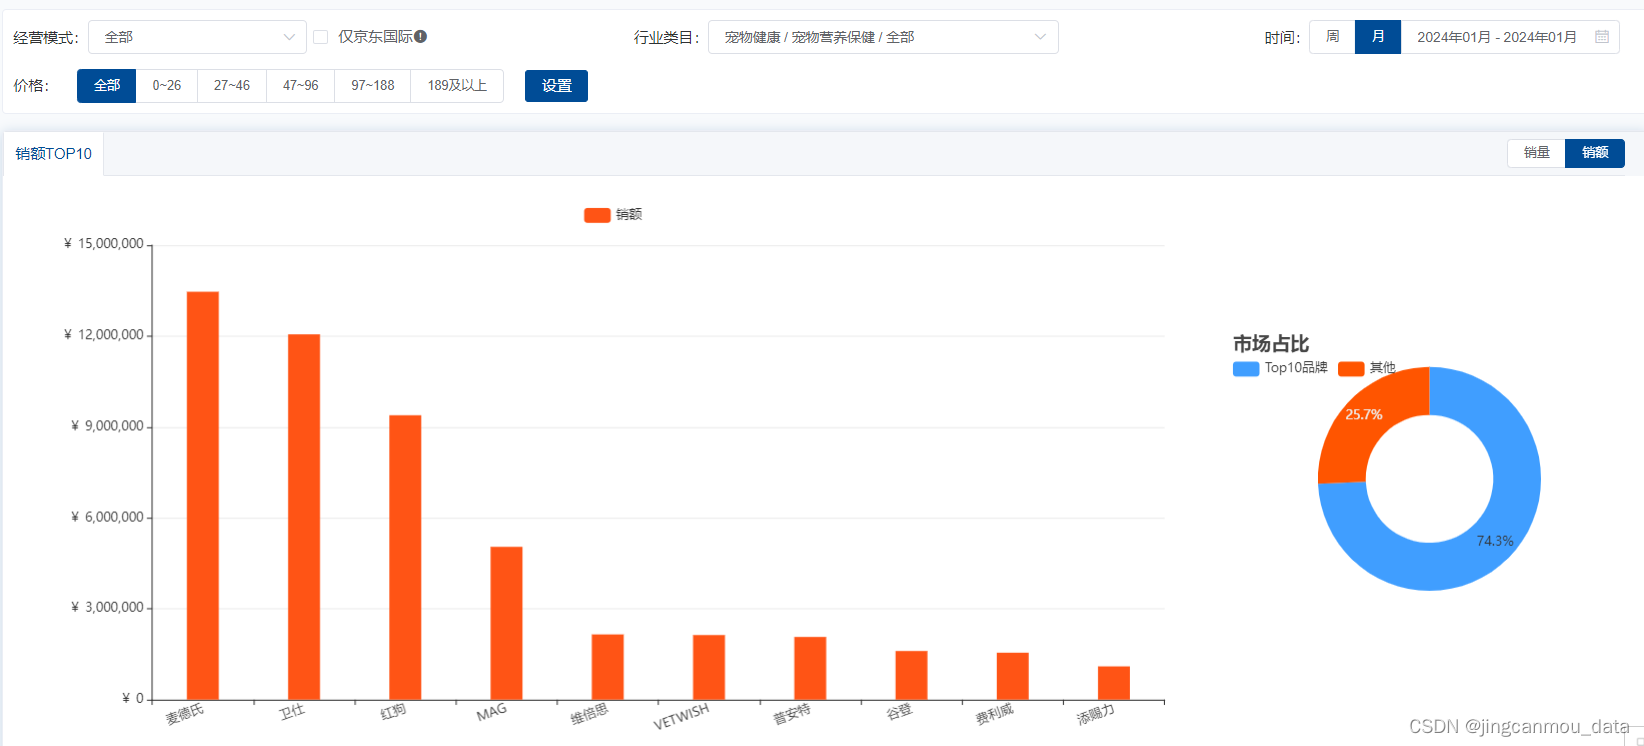Click the VETWISH x-axis label
The image size is (1644, 746).
(x=681, y=716)
